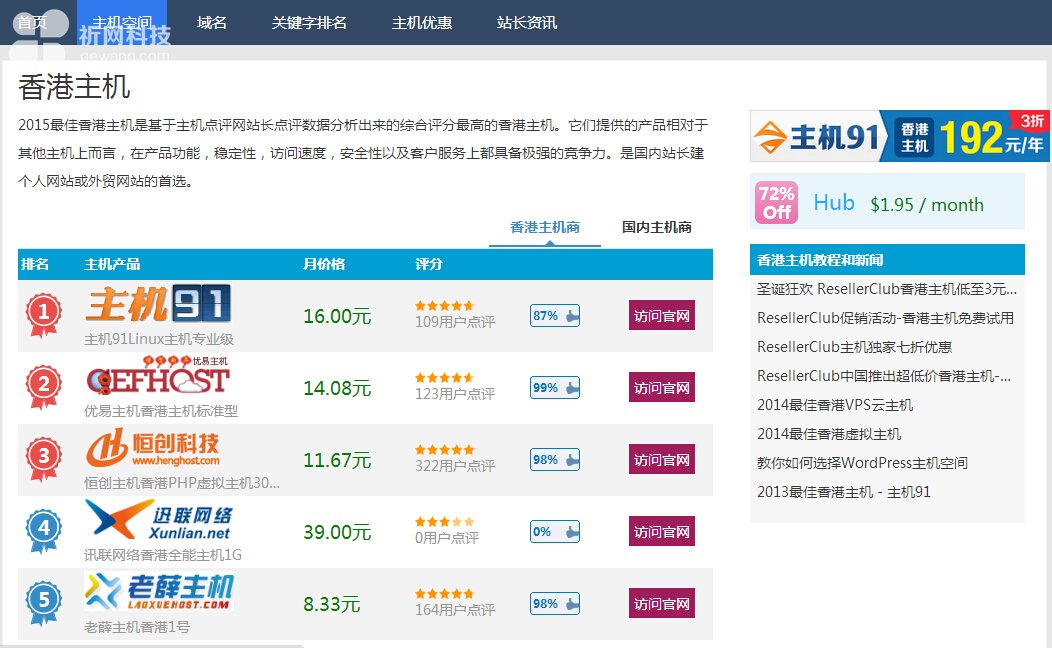Click the rank 4 blue ribbon badge
Viewport: 1052px width, 648px height.
click(x=44, y=531)
